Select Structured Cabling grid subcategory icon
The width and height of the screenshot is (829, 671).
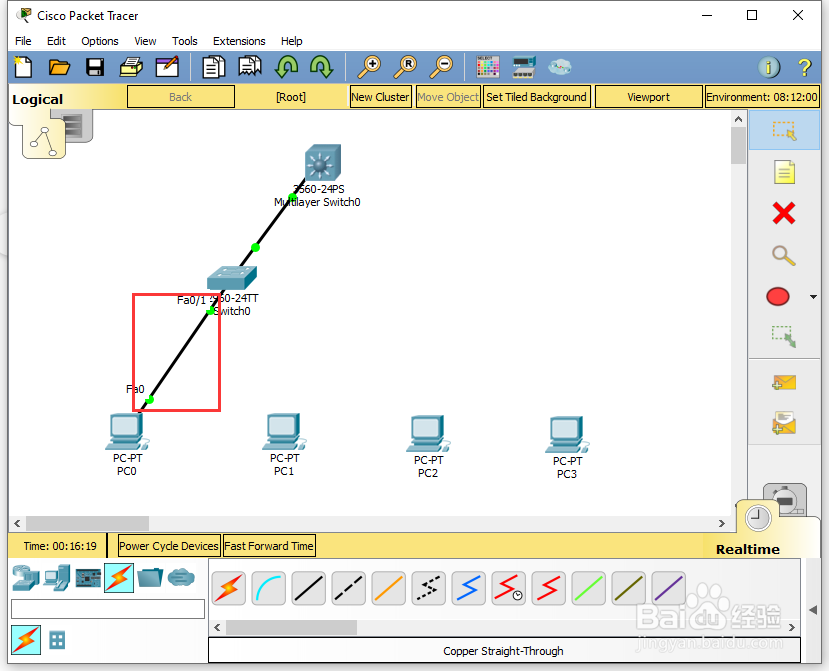point(57,640)
